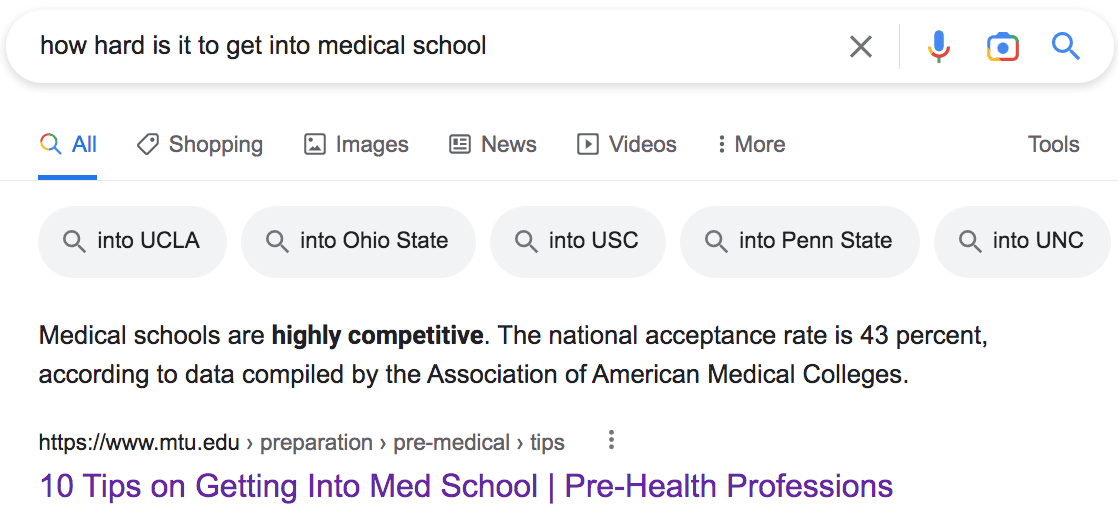The width and height of the screenshot is (1118, 524).
Task: Select the All results tab
Action: (x=68, y=145)
